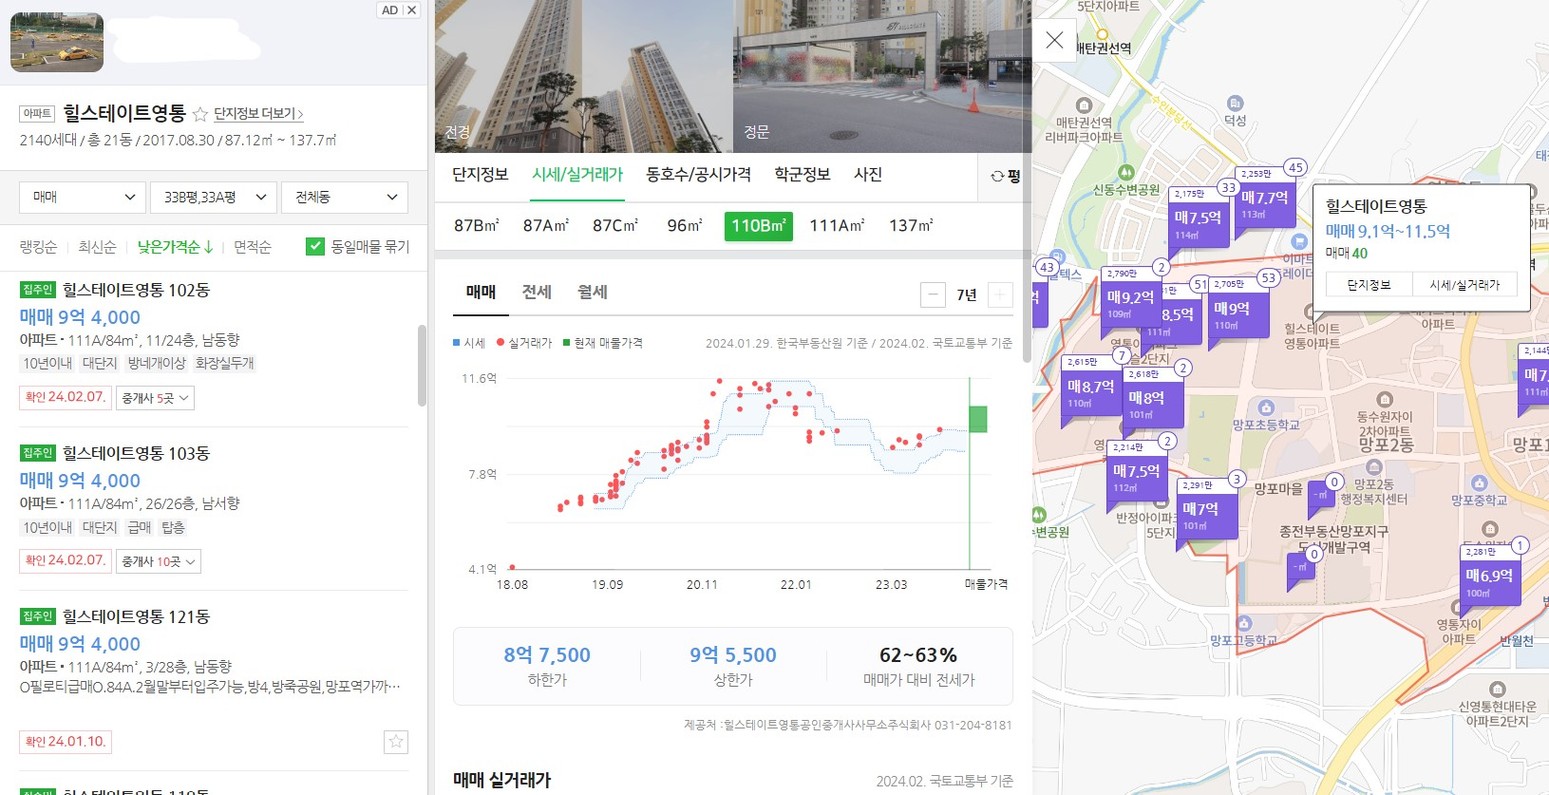Close the AD banner
1549x795 pixels.
coord(412,10)
